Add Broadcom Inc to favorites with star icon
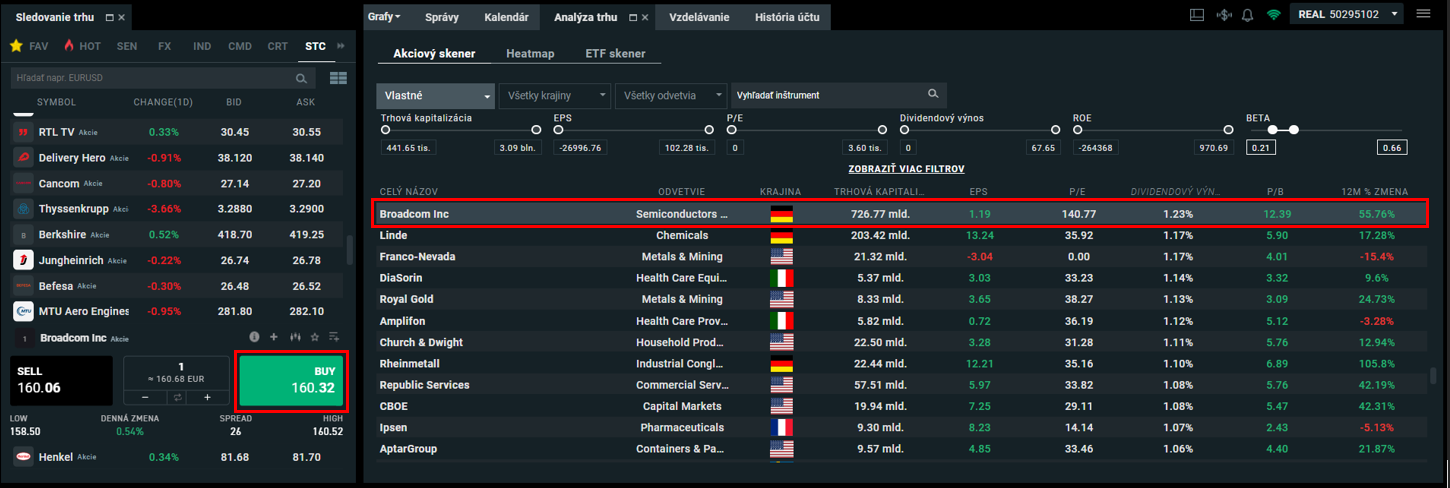 (314, 337)
